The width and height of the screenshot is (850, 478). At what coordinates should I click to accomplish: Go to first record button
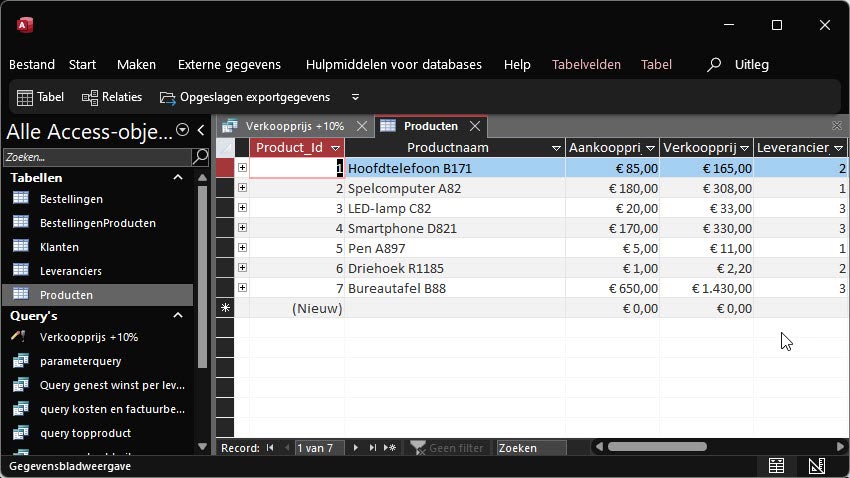tap(270, 448)
